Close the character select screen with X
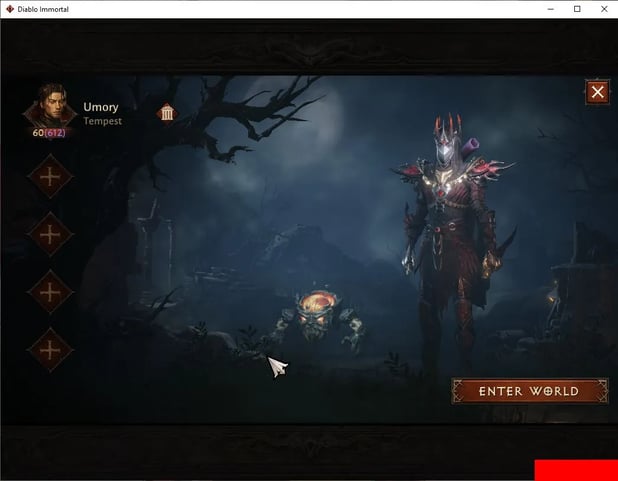This screenshot has height=481, width=618. pos(597,93)
